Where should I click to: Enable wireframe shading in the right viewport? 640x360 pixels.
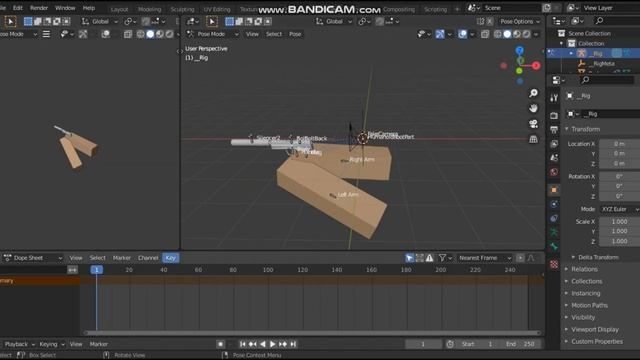pyautogui.click(x=498, y=34)
